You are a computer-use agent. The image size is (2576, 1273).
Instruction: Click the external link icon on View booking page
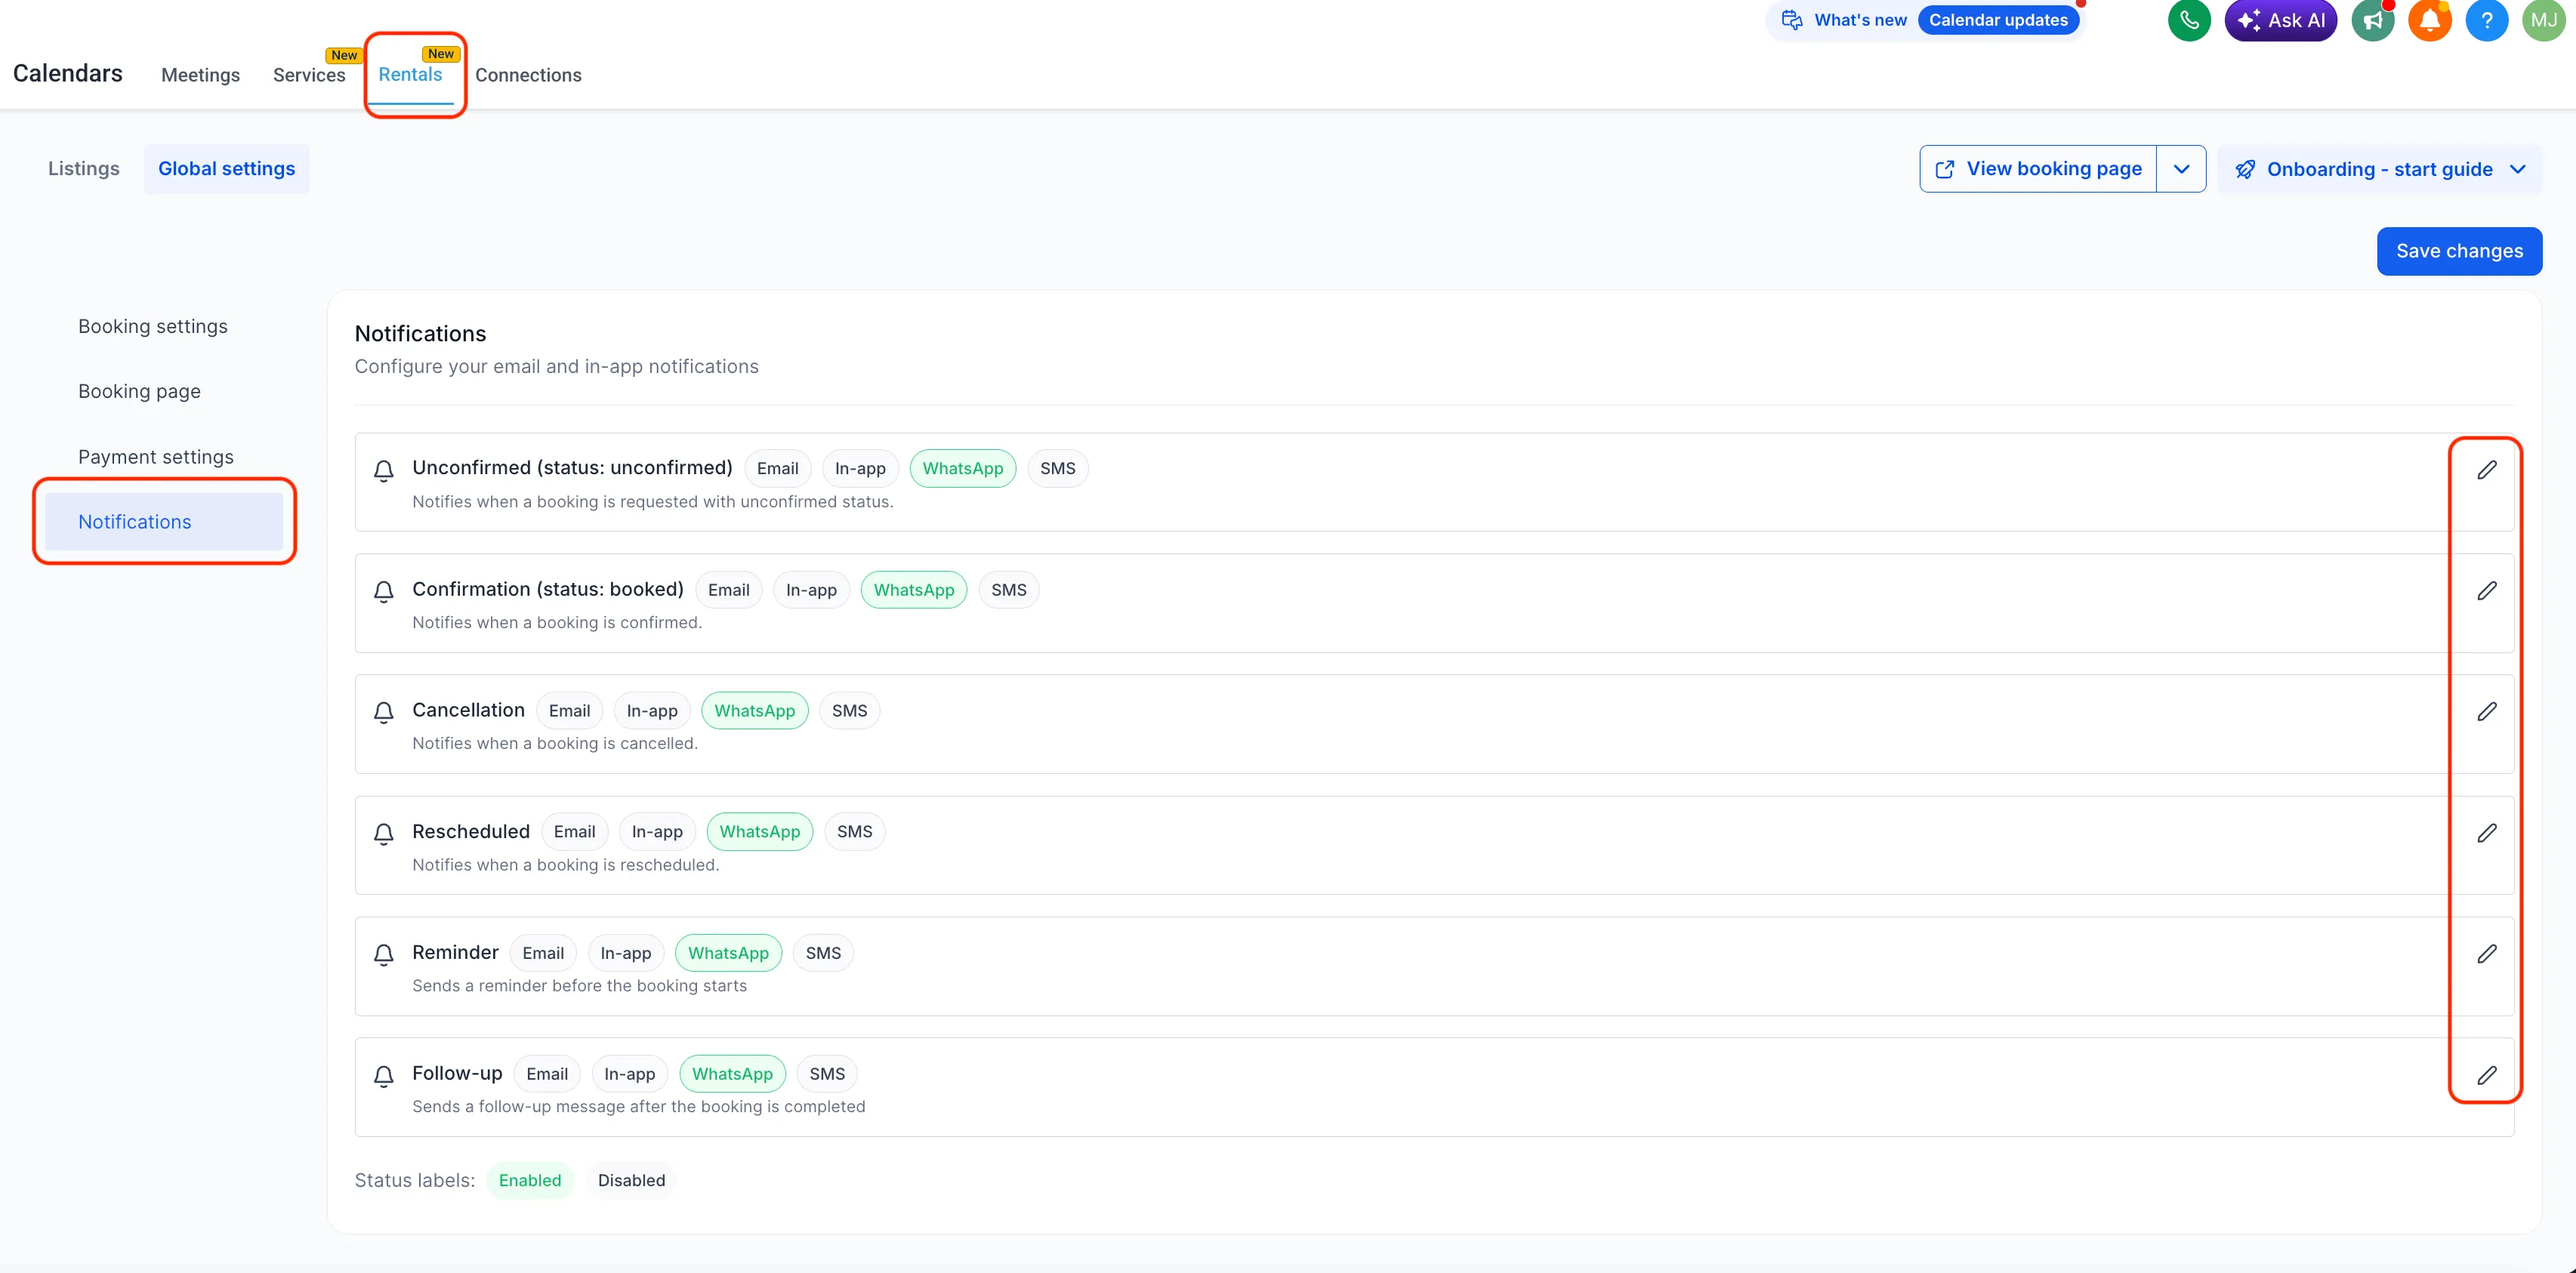tap(1944, 169)
